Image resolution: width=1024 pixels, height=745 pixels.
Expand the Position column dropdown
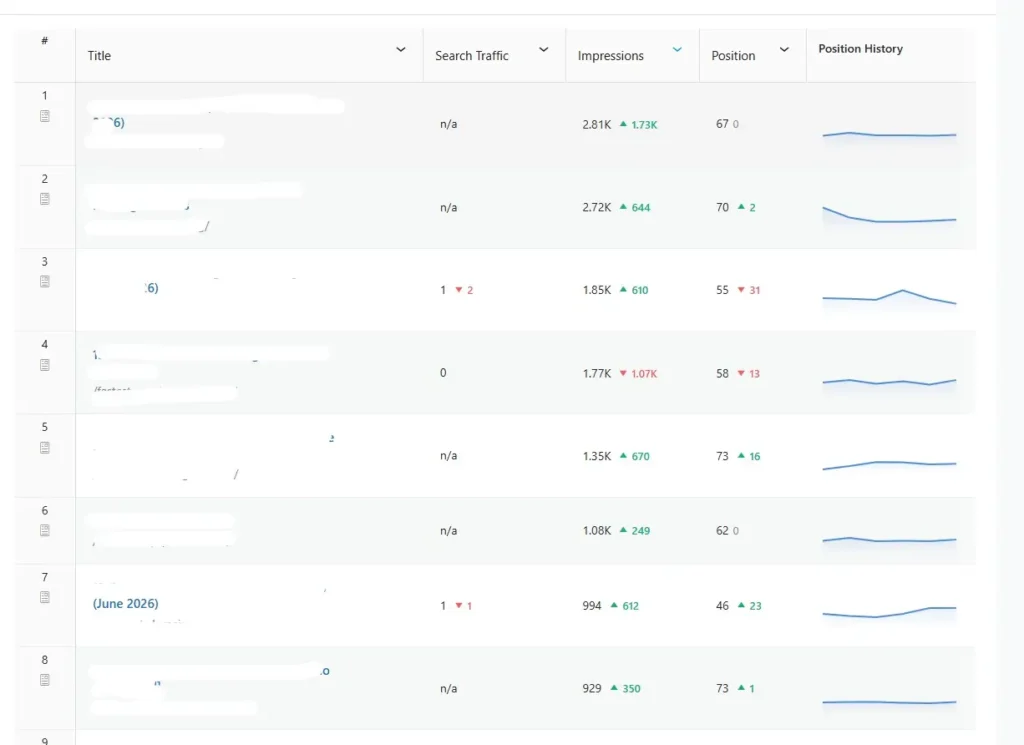[x=784, y=50]
